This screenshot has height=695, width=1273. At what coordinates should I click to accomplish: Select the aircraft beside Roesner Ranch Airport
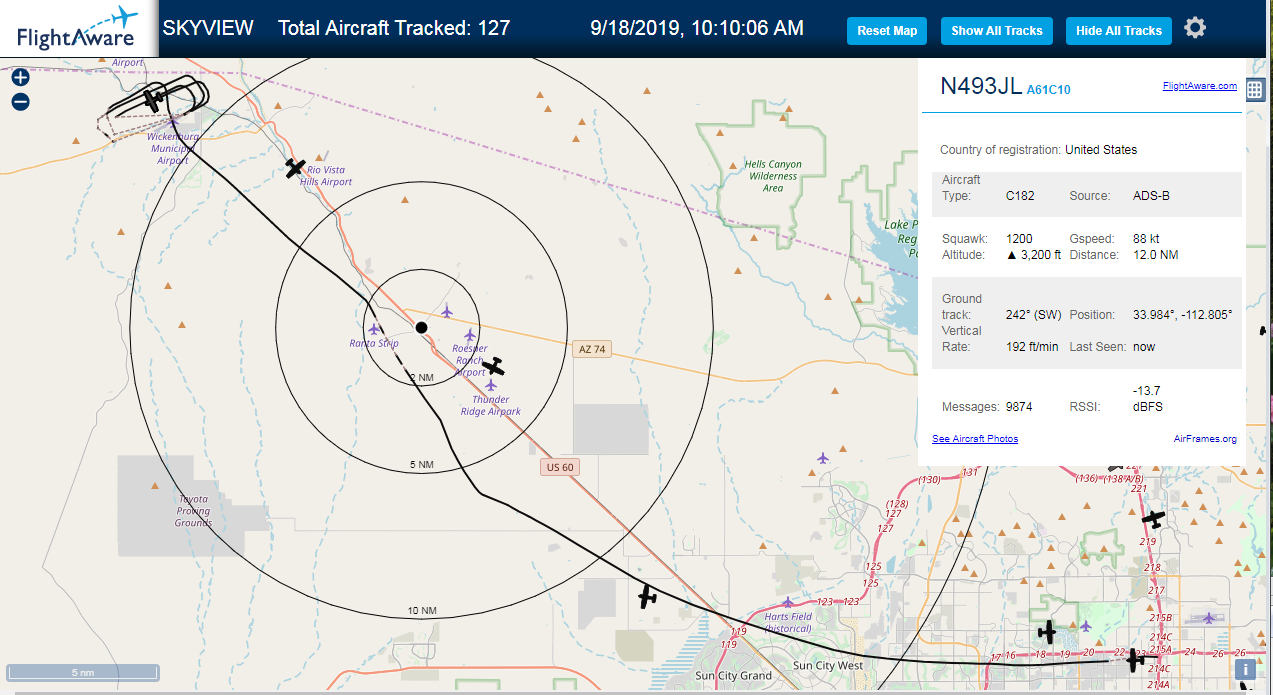[494, 367]
